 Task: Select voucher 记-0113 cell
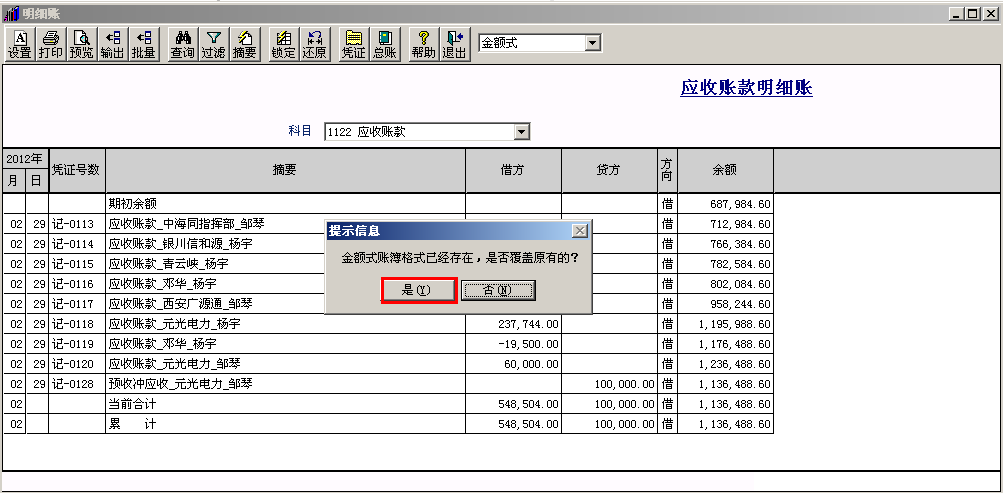[x=77, y=224]
